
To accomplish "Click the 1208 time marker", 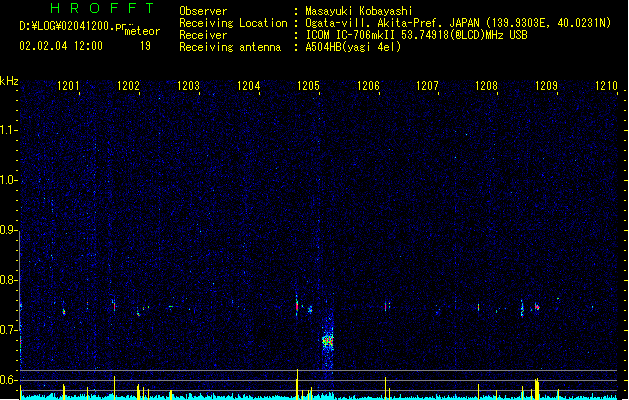I will click(x=486, y=85).
